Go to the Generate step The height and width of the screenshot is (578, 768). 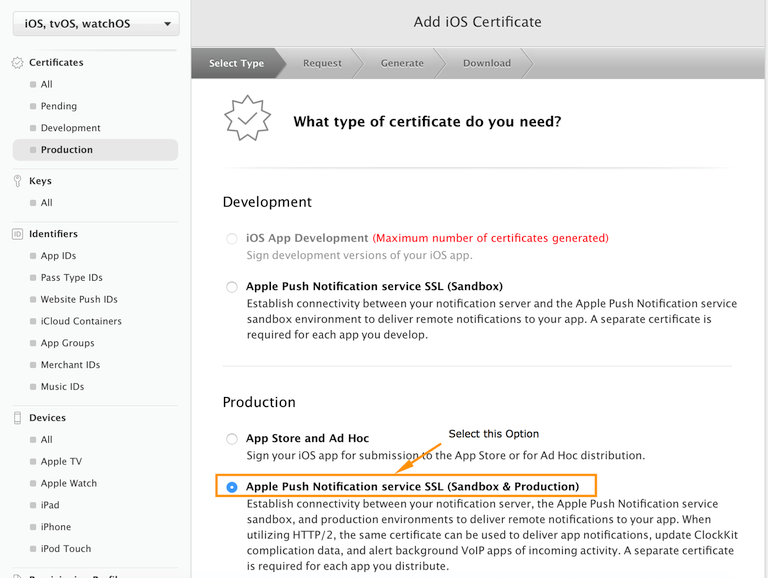(402, 63)
